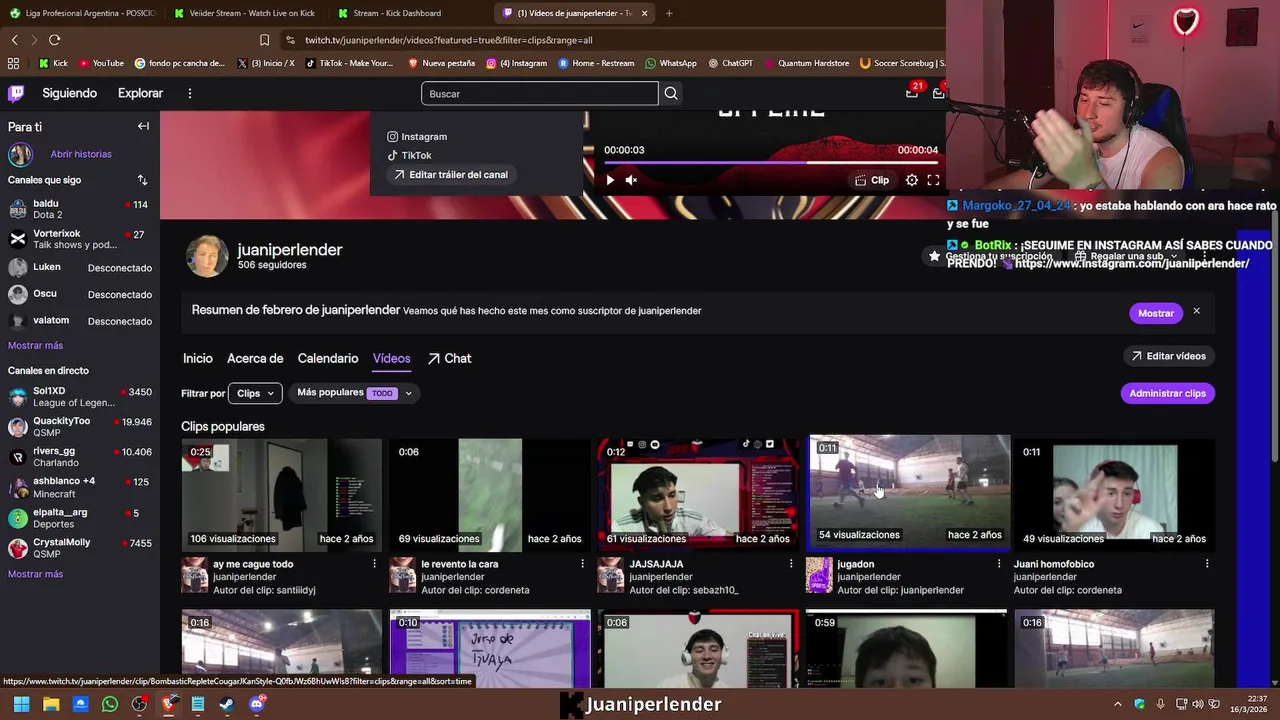Open the WhatsApp bookmark
The height and width of the screenshot is (720, 1280).
point(671,63)
